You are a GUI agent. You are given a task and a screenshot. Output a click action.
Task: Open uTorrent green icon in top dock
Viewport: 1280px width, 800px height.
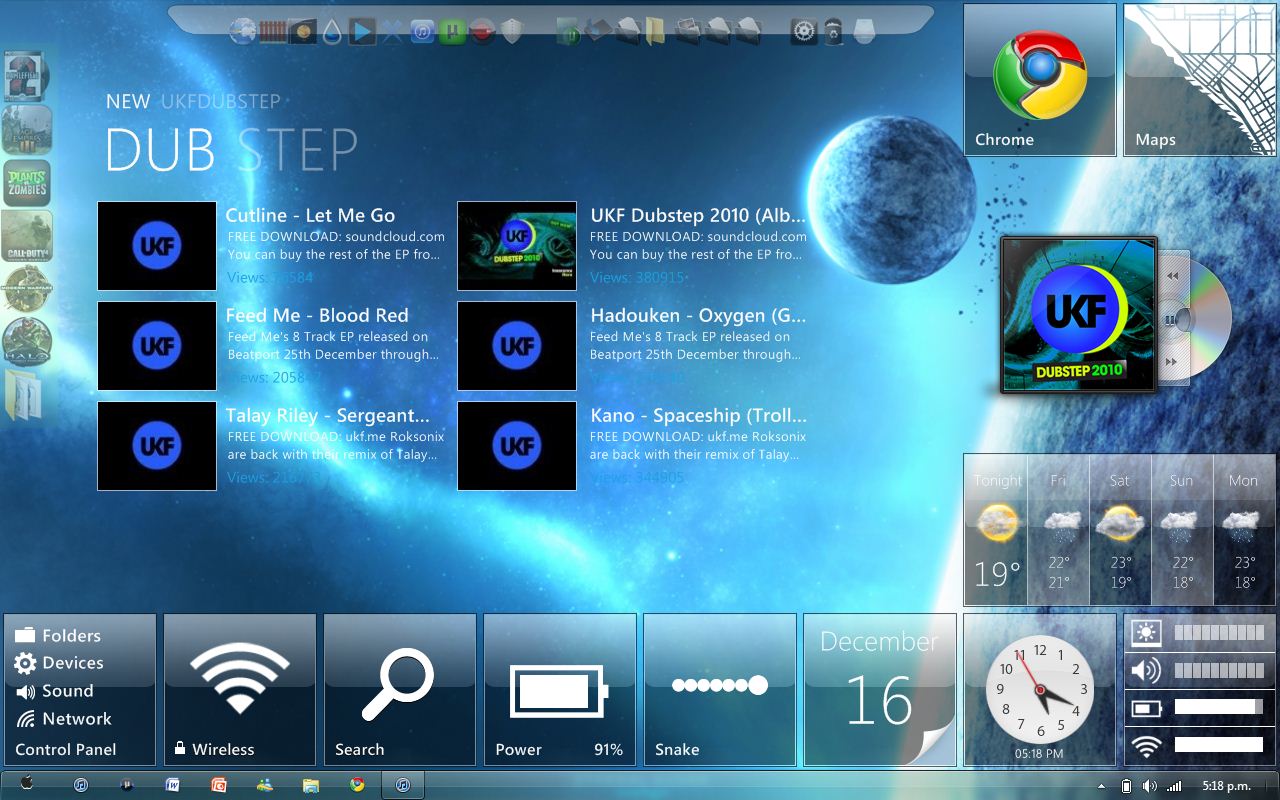452,32
